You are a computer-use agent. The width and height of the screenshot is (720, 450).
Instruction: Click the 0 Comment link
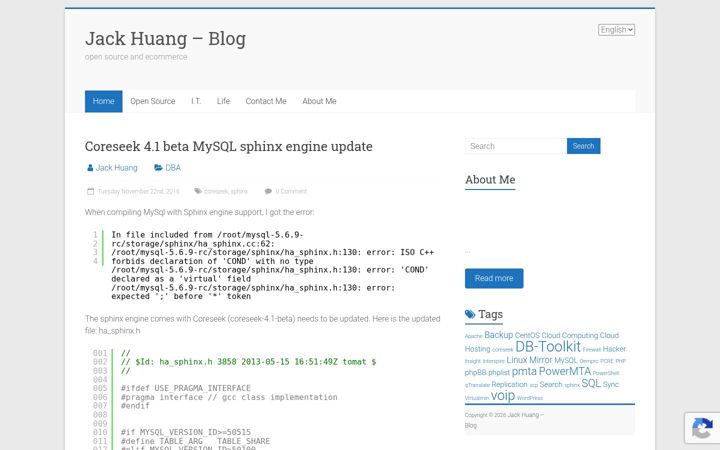point(291,191)
